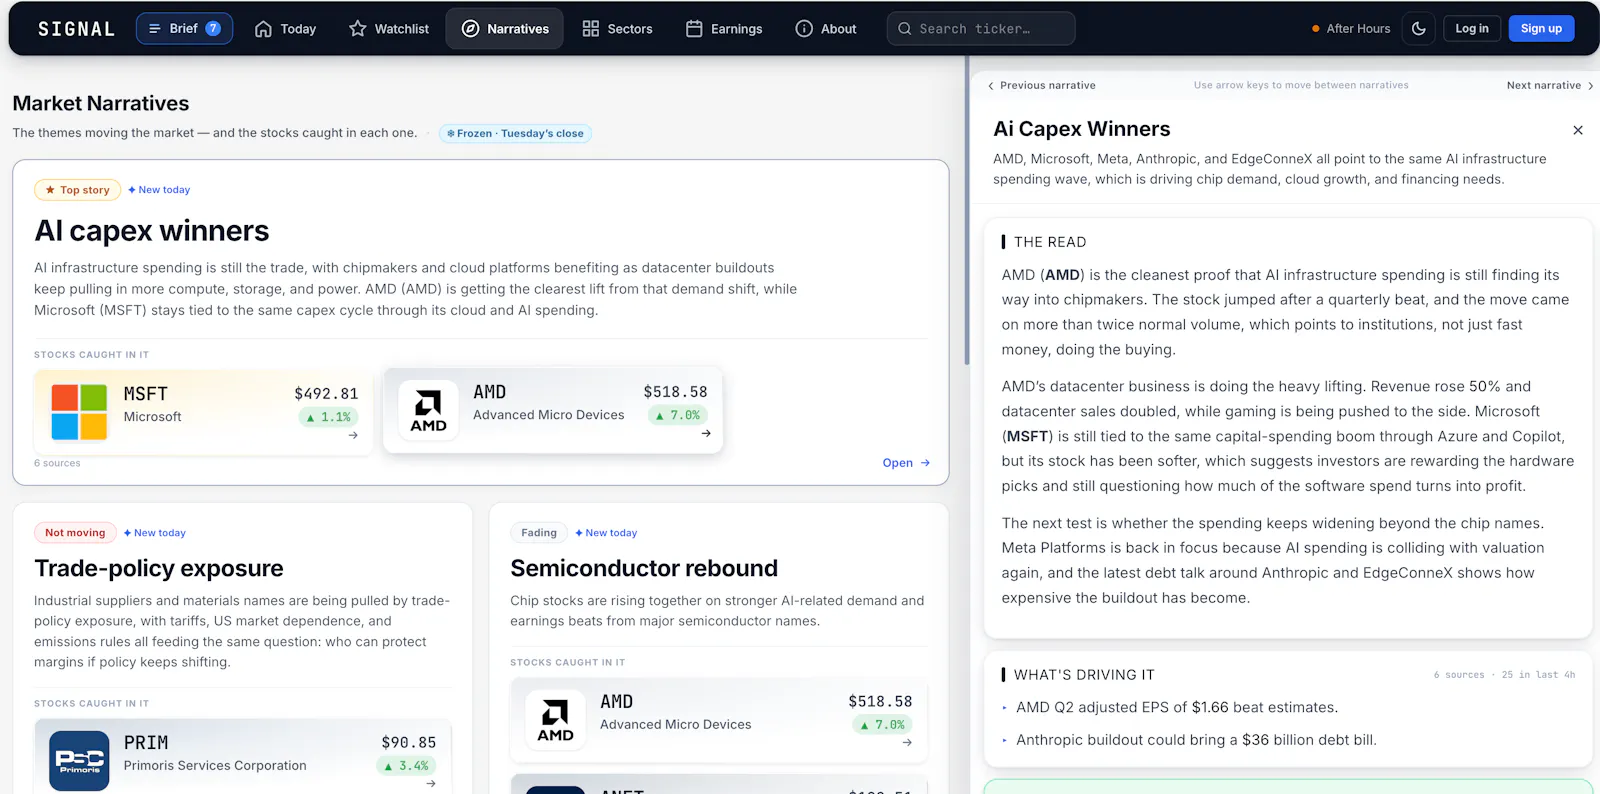Click the 6 sources count in What's Driving It

[x=1459, y=675]
